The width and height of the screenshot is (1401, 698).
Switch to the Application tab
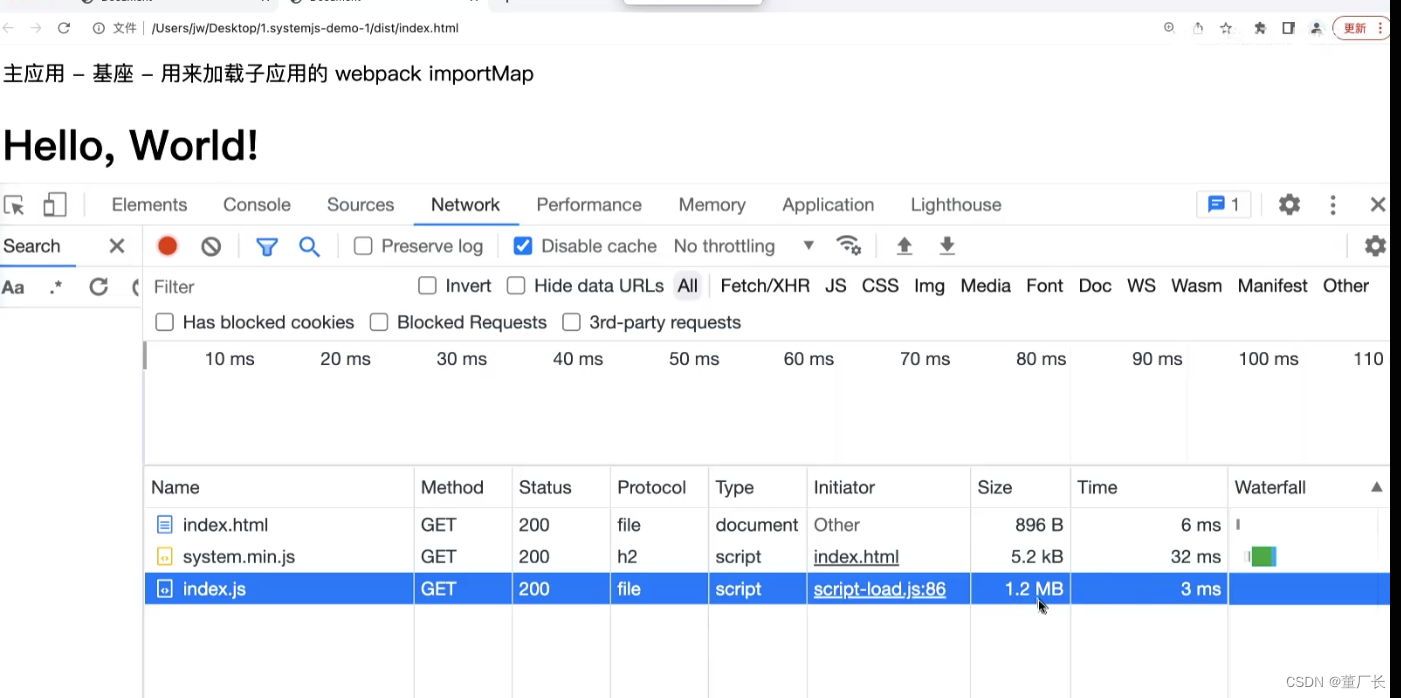(828, 205)
